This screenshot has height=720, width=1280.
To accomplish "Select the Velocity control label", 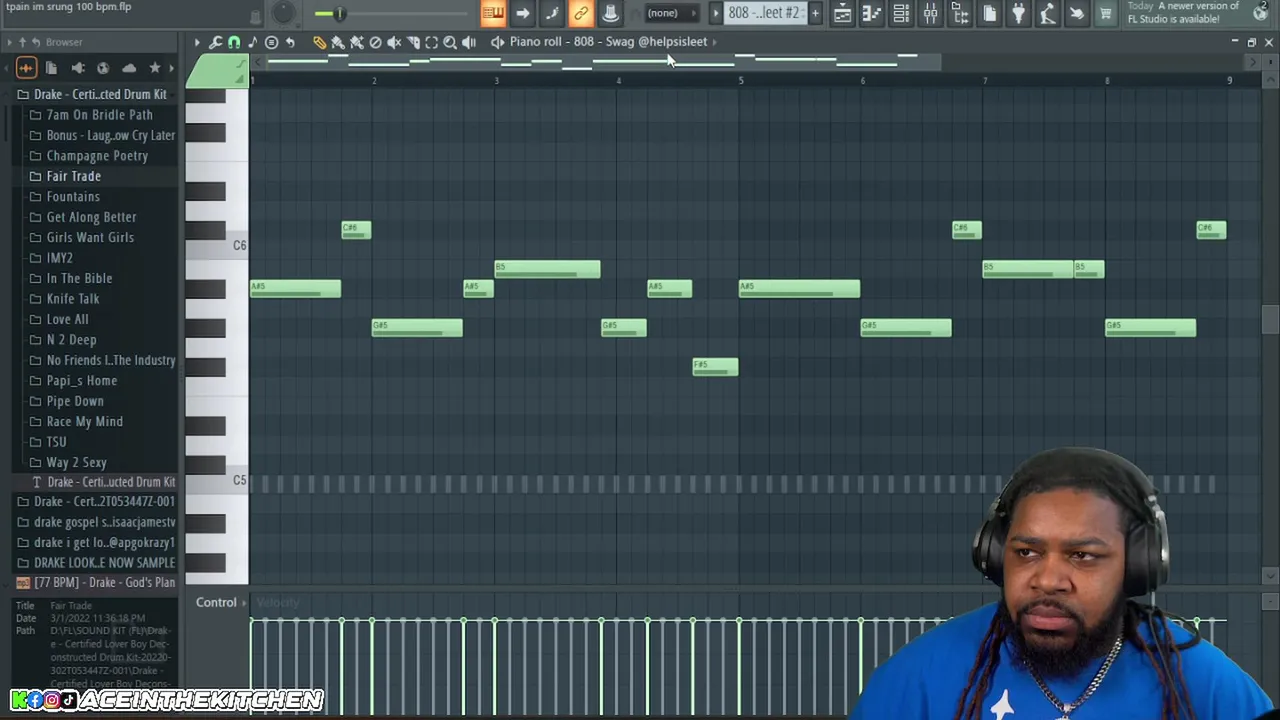I will tap(278, 603).
